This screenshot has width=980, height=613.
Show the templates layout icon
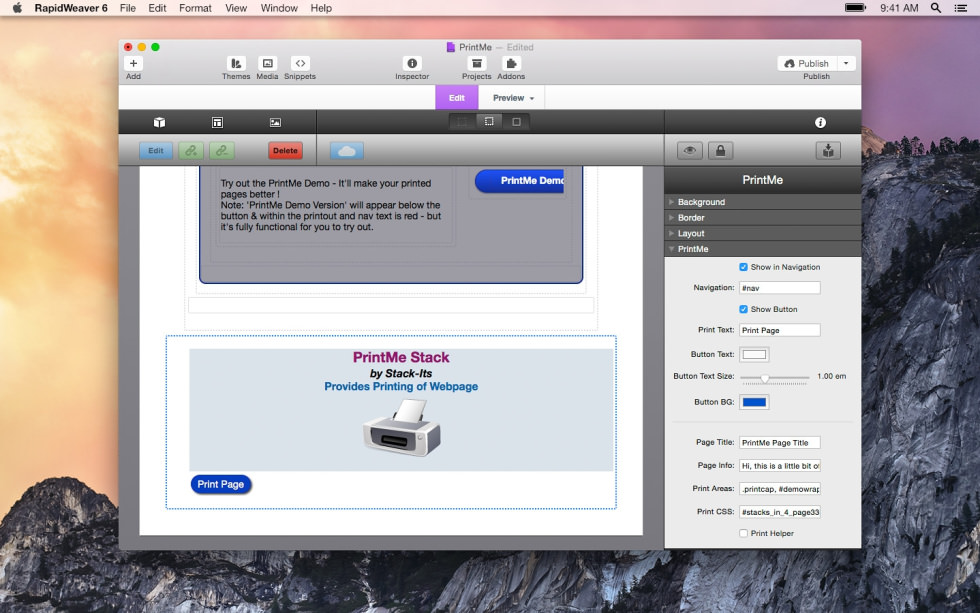[217, 122]
